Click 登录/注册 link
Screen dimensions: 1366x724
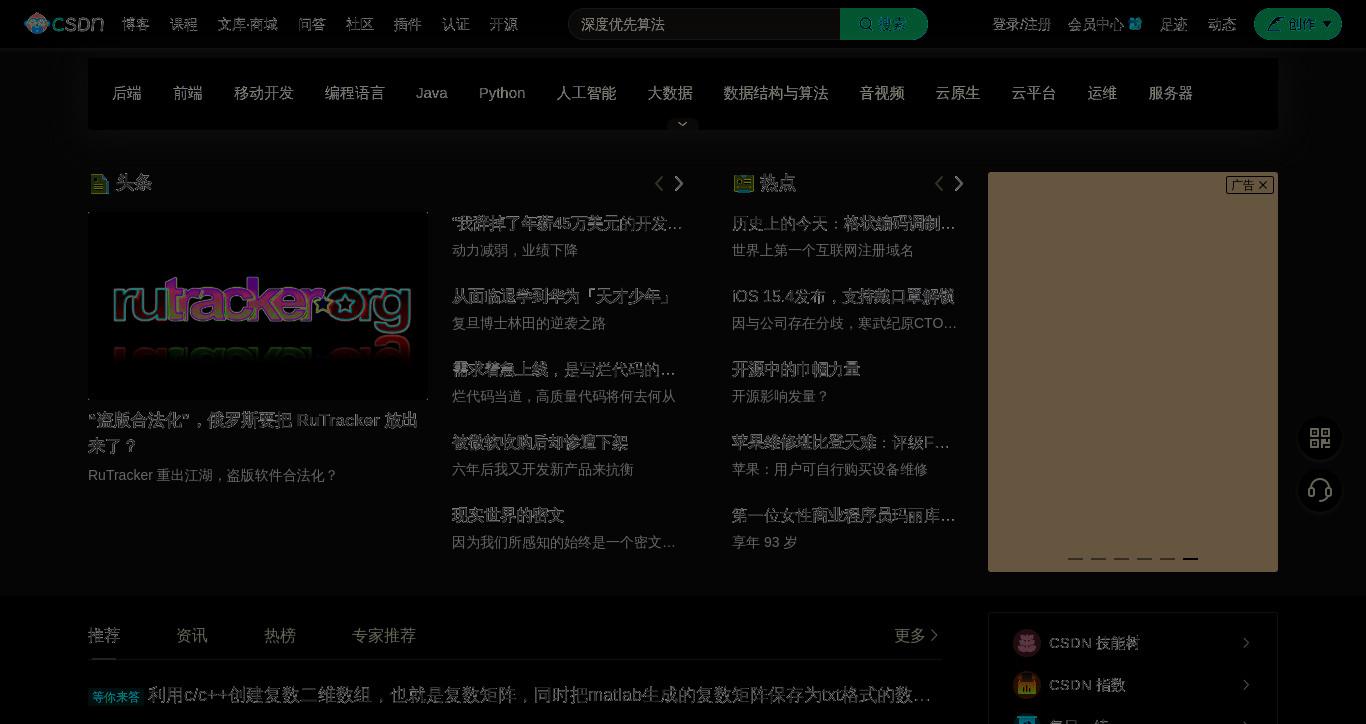click(x=1021, y=24)
